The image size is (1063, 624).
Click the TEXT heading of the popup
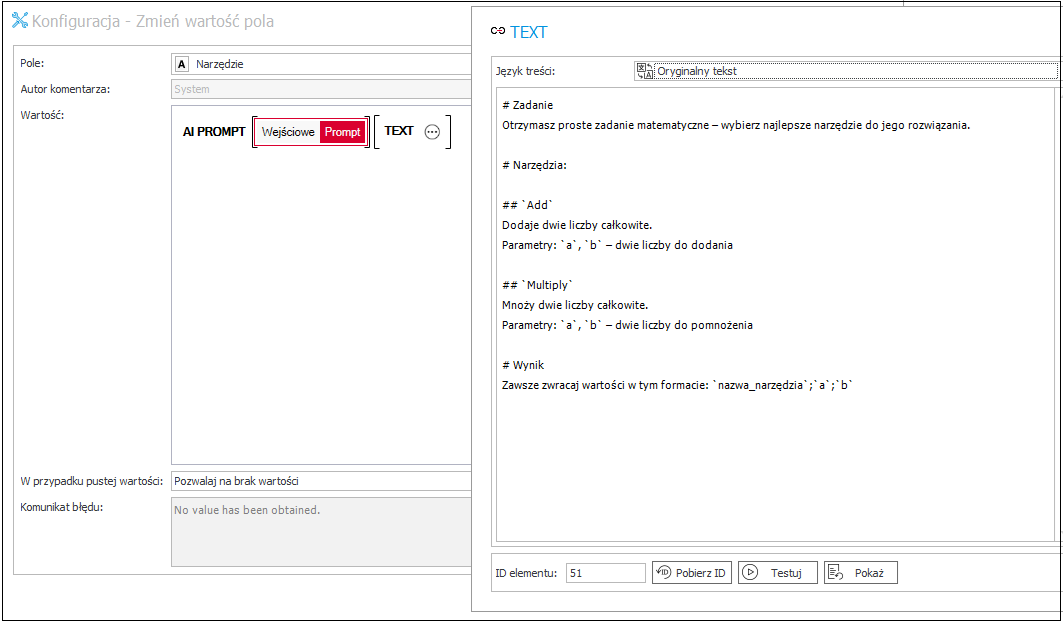529,32
